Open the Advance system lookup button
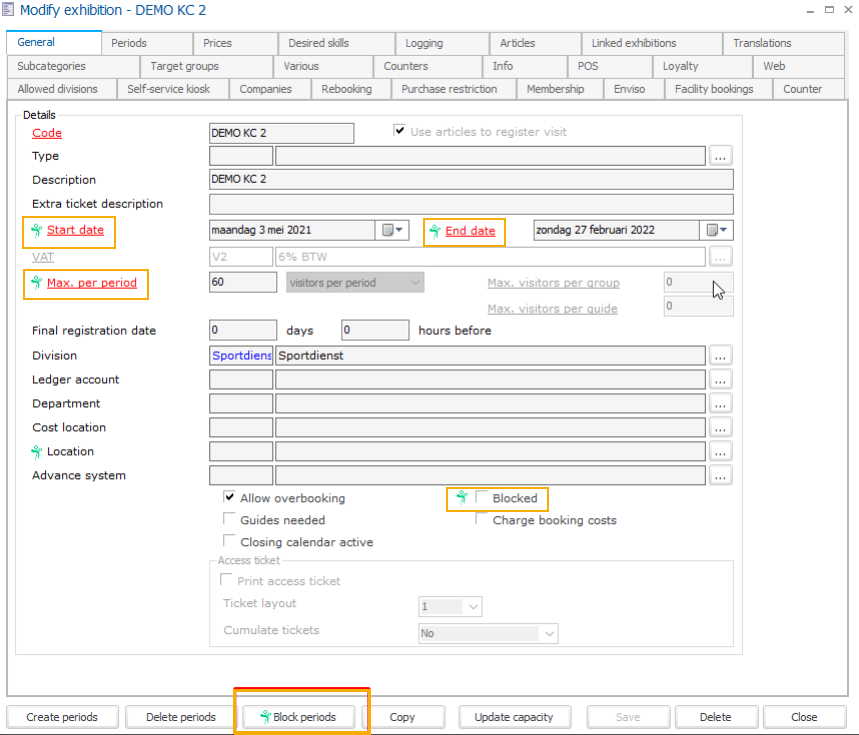 pyautogui.click(x=721, y=476)
